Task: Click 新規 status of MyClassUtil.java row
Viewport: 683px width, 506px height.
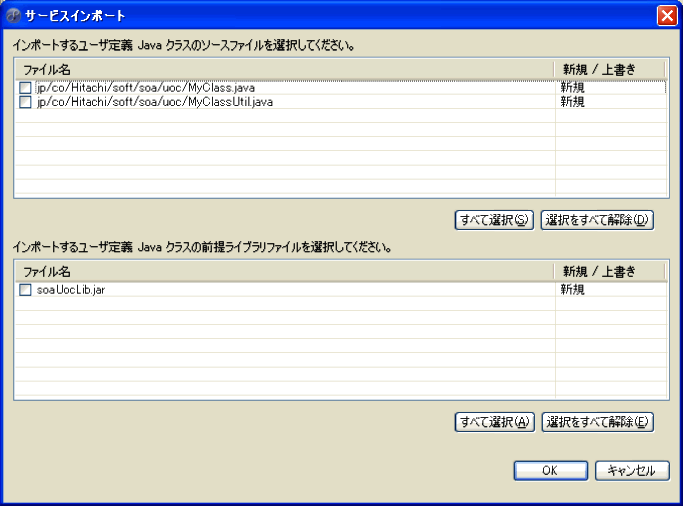Action: 572,102
